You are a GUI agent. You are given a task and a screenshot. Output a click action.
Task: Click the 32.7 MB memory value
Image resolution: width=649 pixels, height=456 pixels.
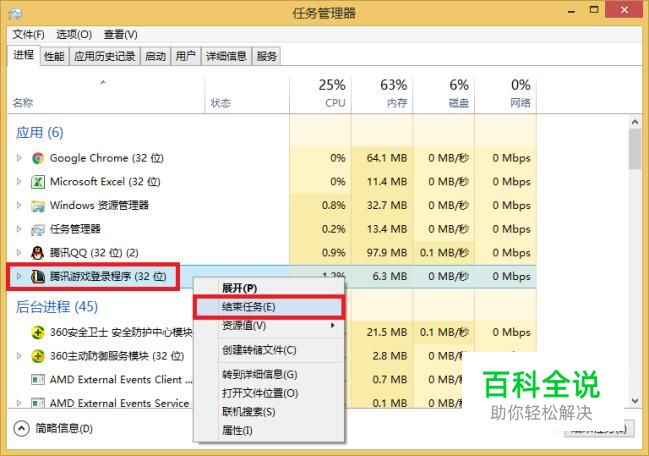pyautogui.click(x=387, y=206)
